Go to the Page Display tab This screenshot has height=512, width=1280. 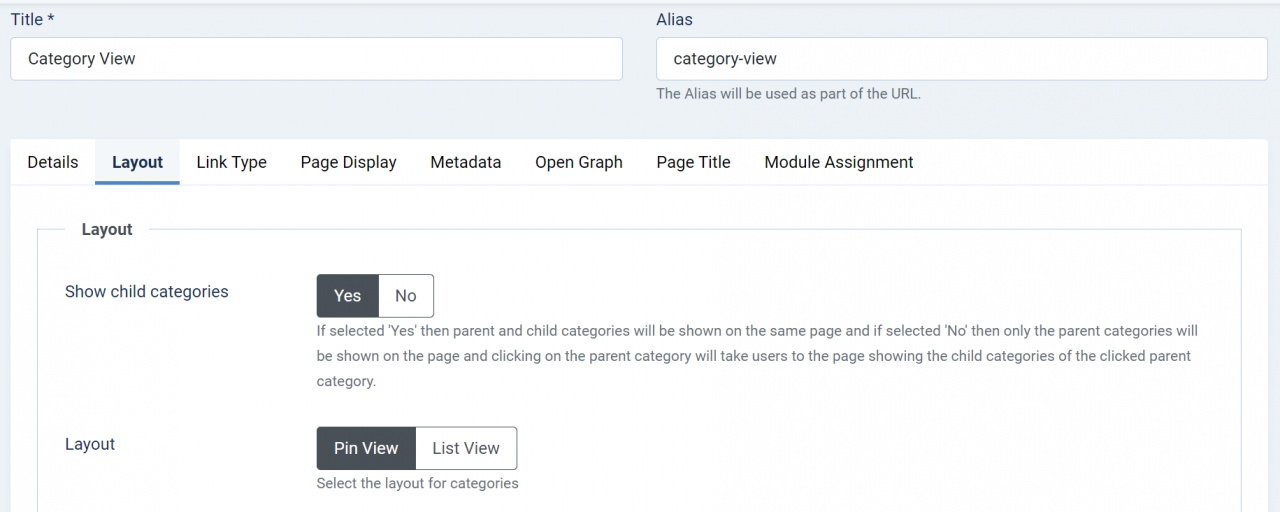click(x=348, y=162)
